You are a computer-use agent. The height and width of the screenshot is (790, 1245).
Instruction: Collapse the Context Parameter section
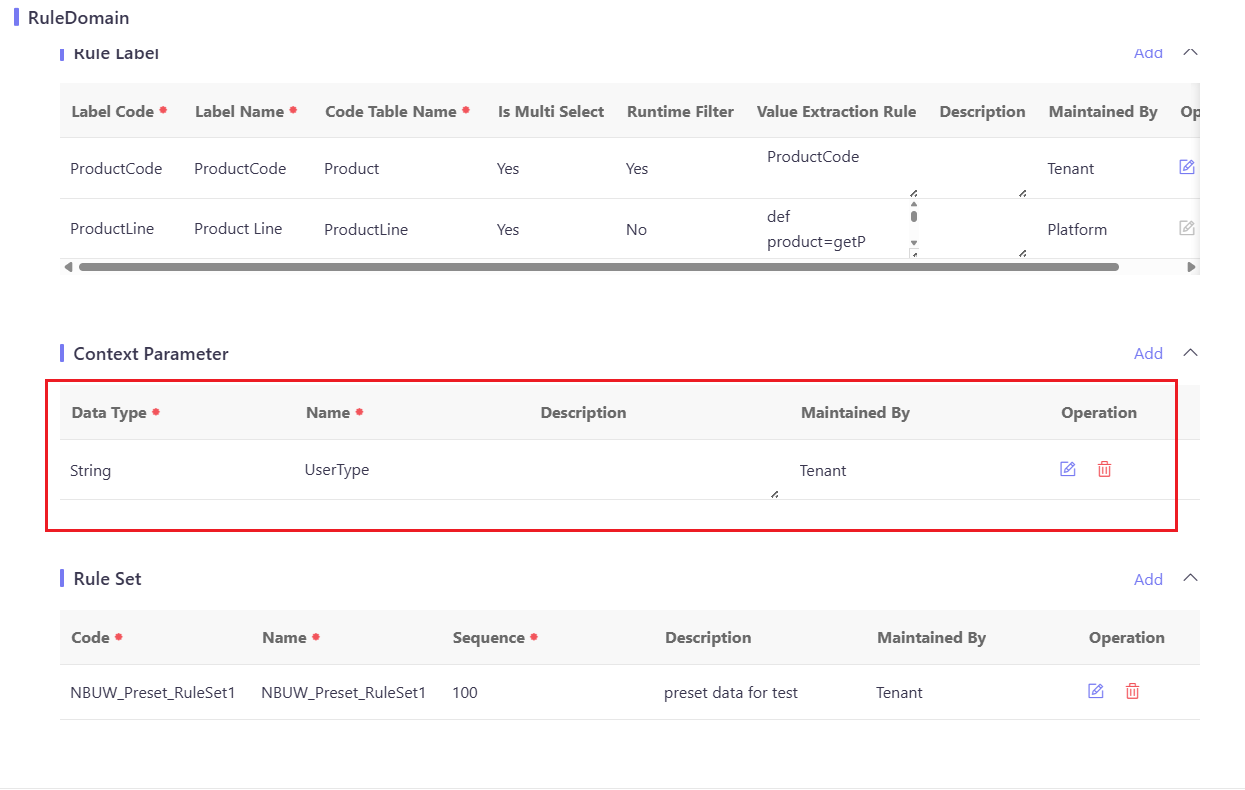coord(1190,353)
